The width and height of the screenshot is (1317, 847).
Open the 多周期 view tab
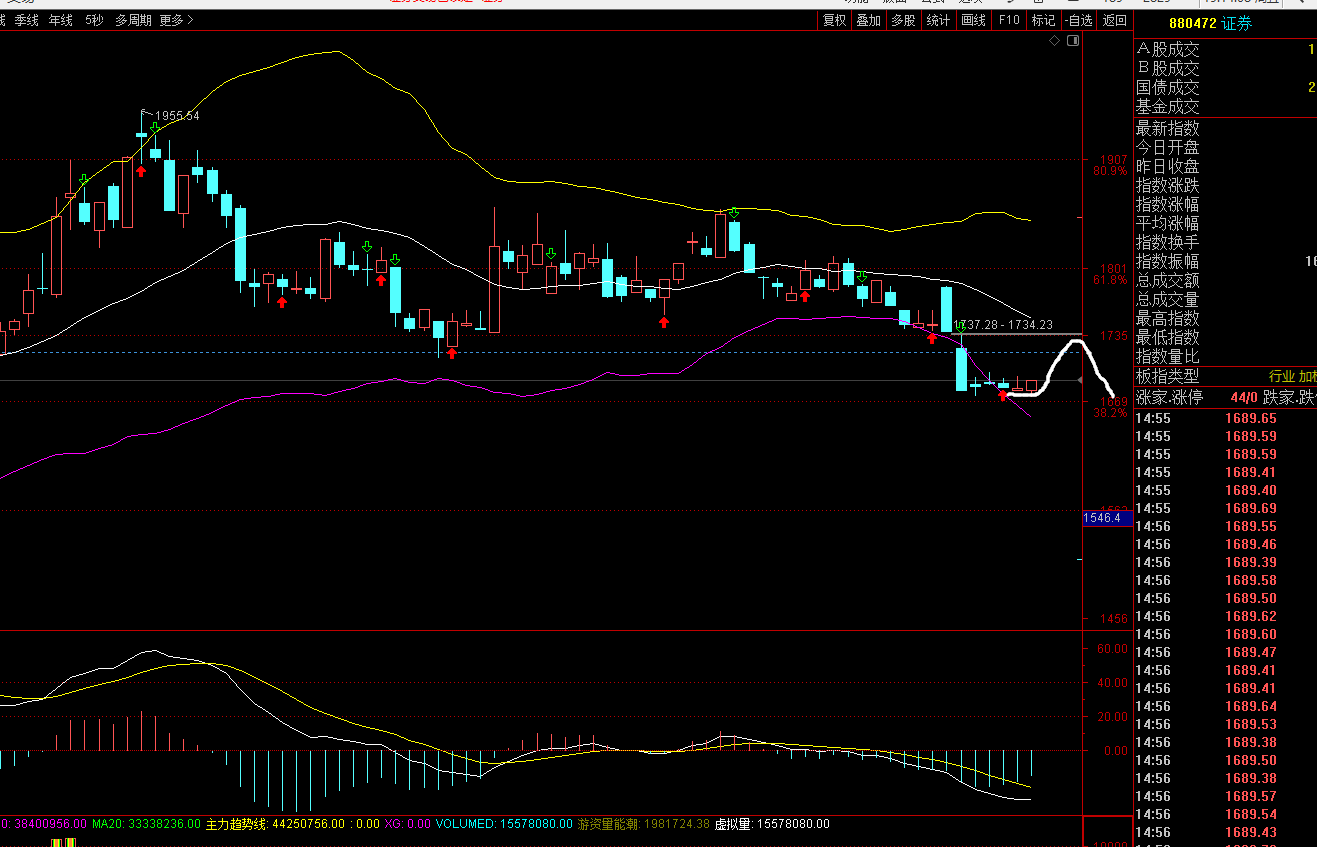click(133, 20)
